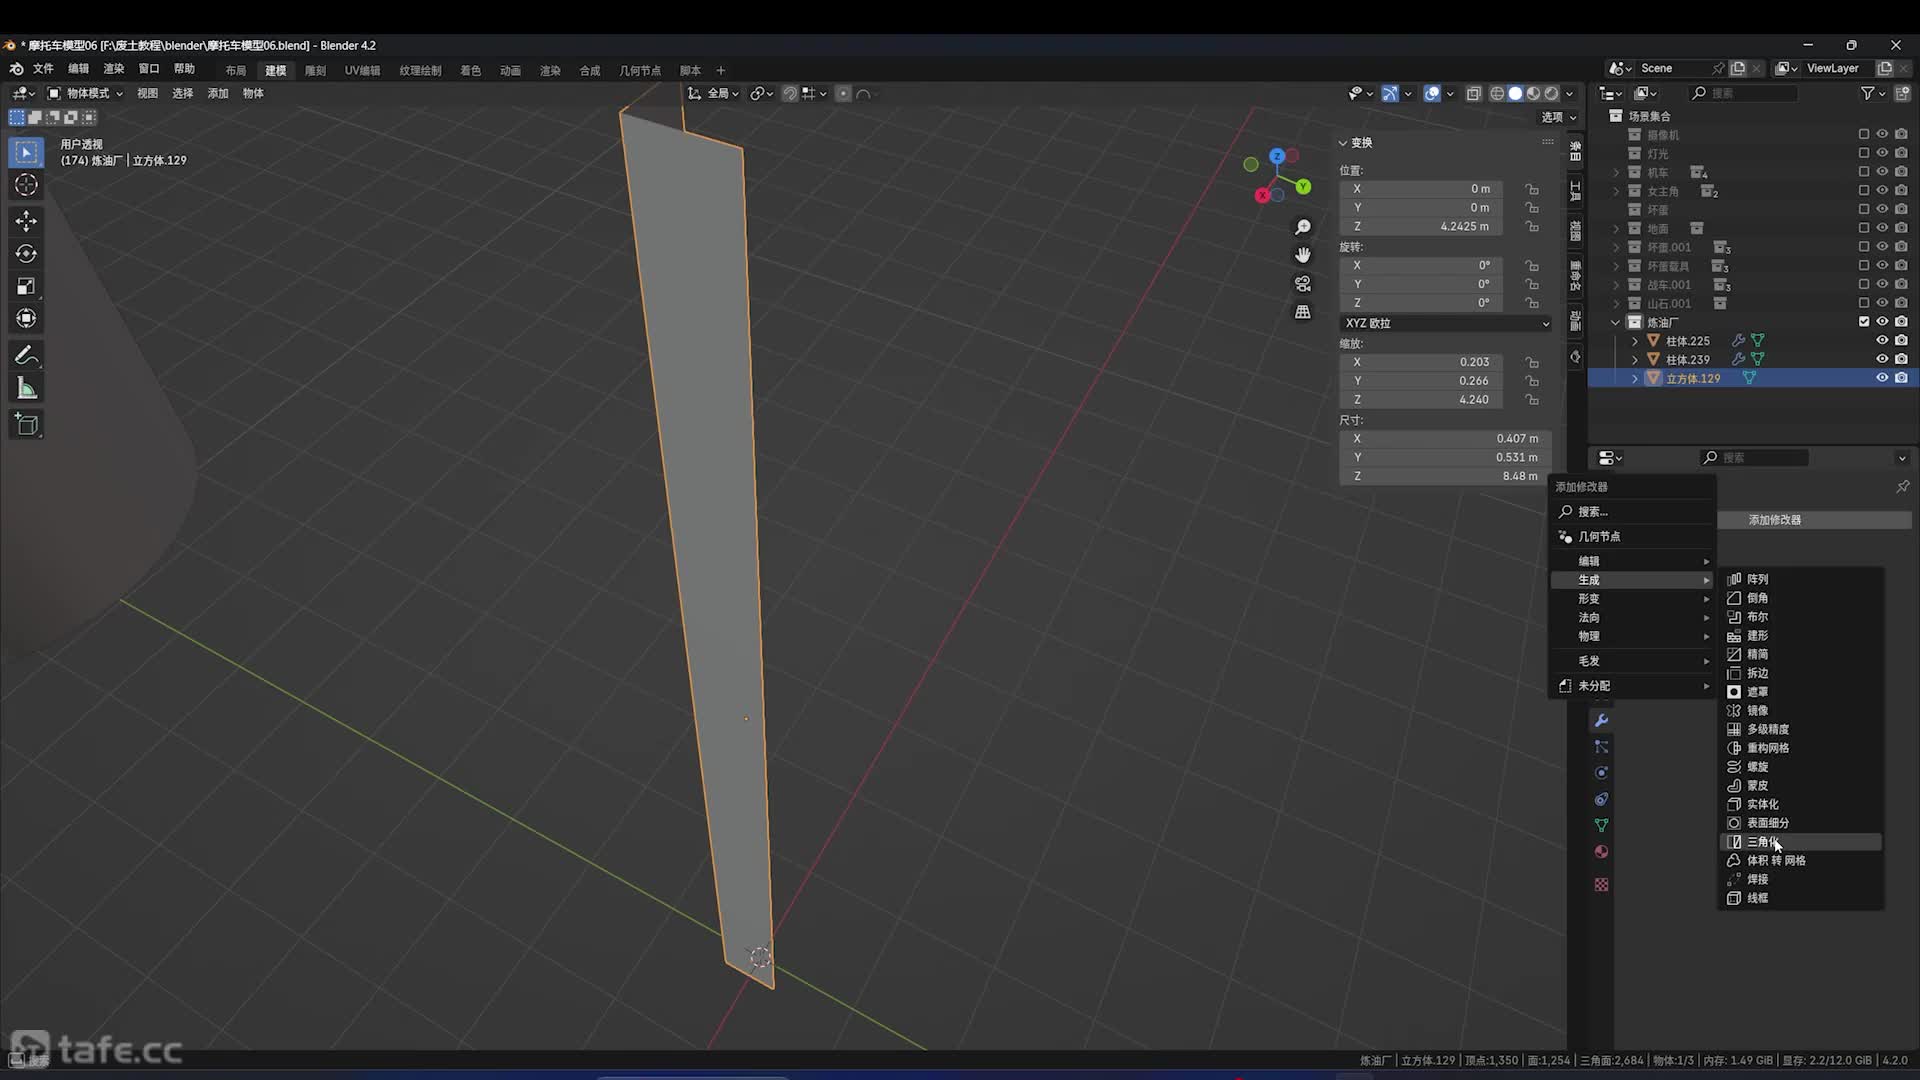Open the 编辑 modifier submenu
1920x1080 pixels.
click(1632, 561)
